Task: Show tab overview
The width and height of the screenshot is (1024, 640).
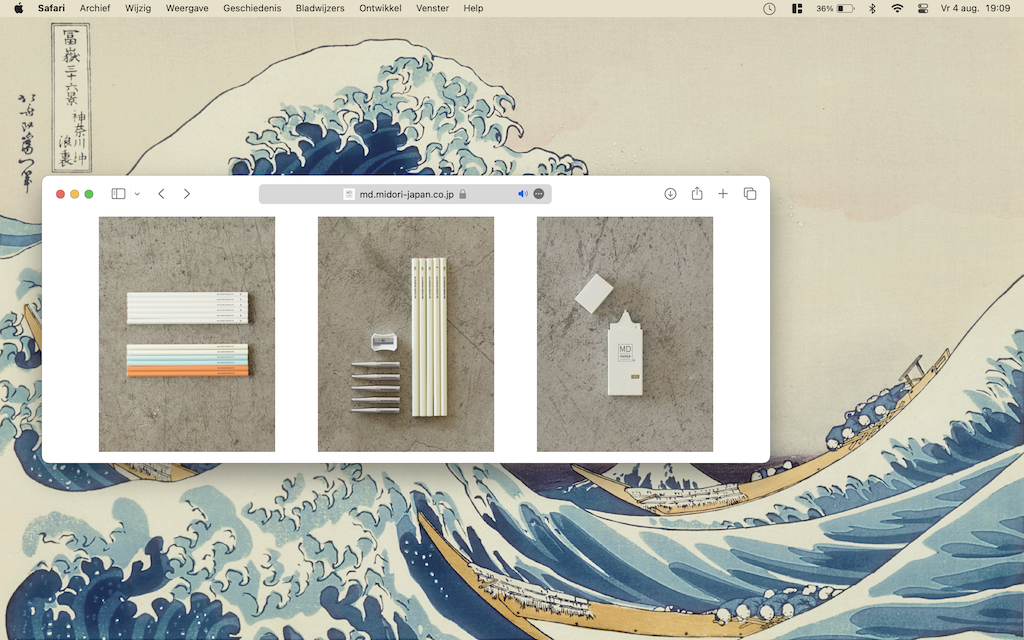Action: coord(750,194)
